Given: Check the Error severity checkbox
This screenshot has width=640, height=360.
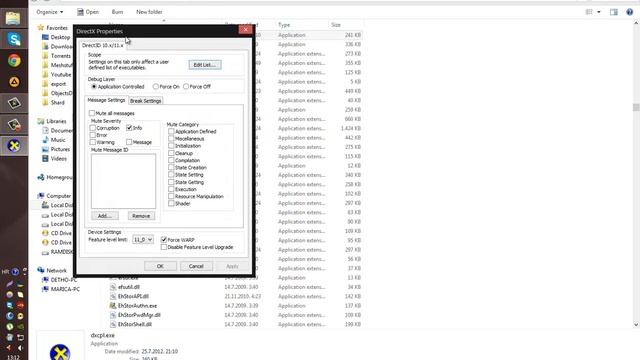Looking at the screenshot, I should click(93, 135).
